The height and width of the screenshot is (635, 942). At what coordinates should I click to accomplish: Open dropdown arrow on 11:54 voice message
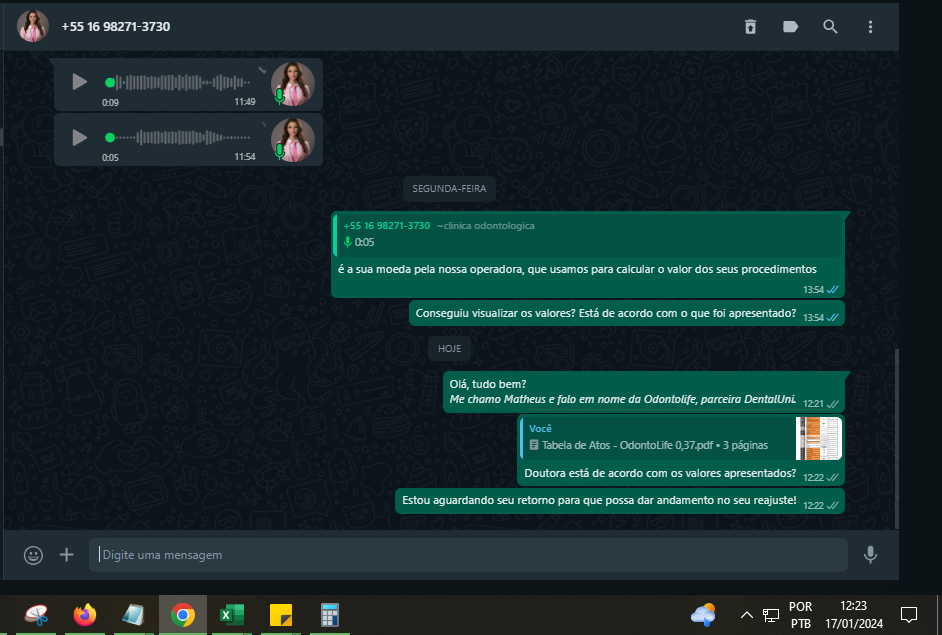click(x=263, y=124)
